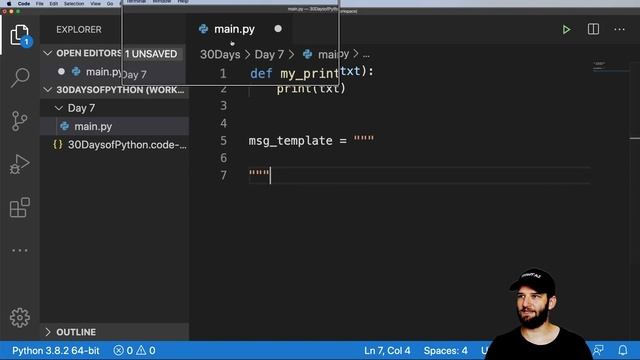The height and width of the screenshot is (360, 640).
Task: Split the editor to the right
Action: 593,29
